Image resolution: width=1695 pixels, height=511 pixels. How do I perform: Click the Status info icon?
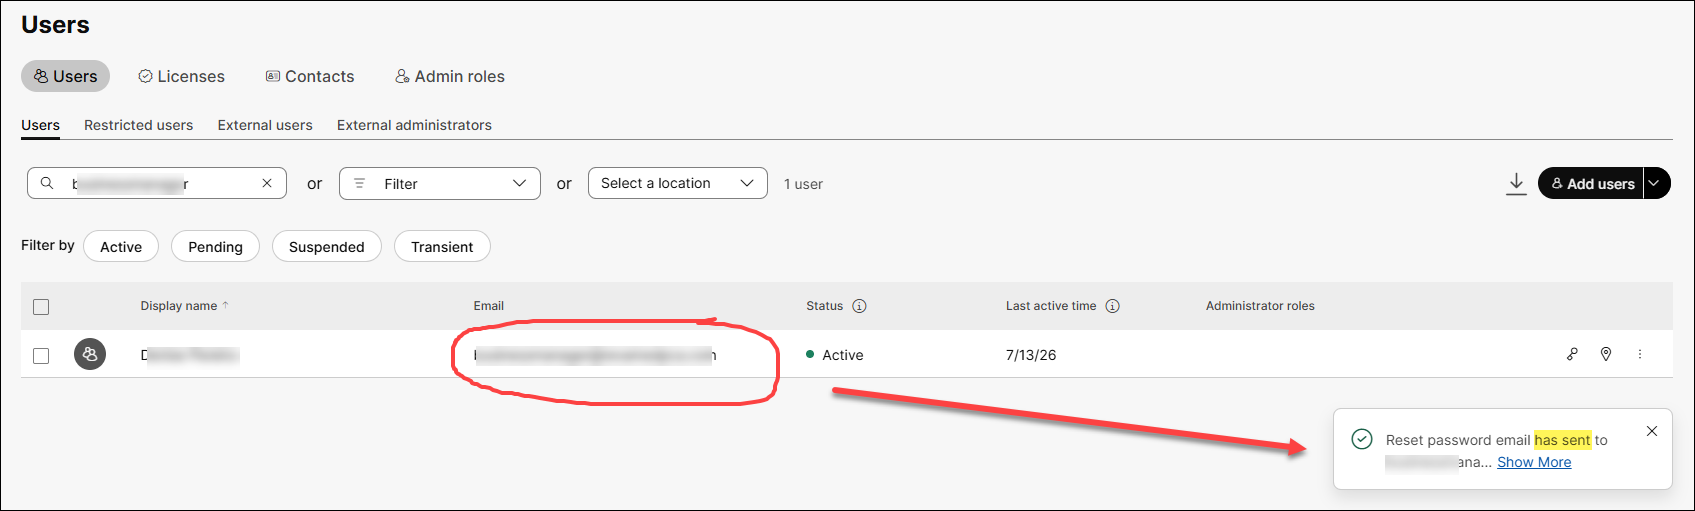click(859, 306)
